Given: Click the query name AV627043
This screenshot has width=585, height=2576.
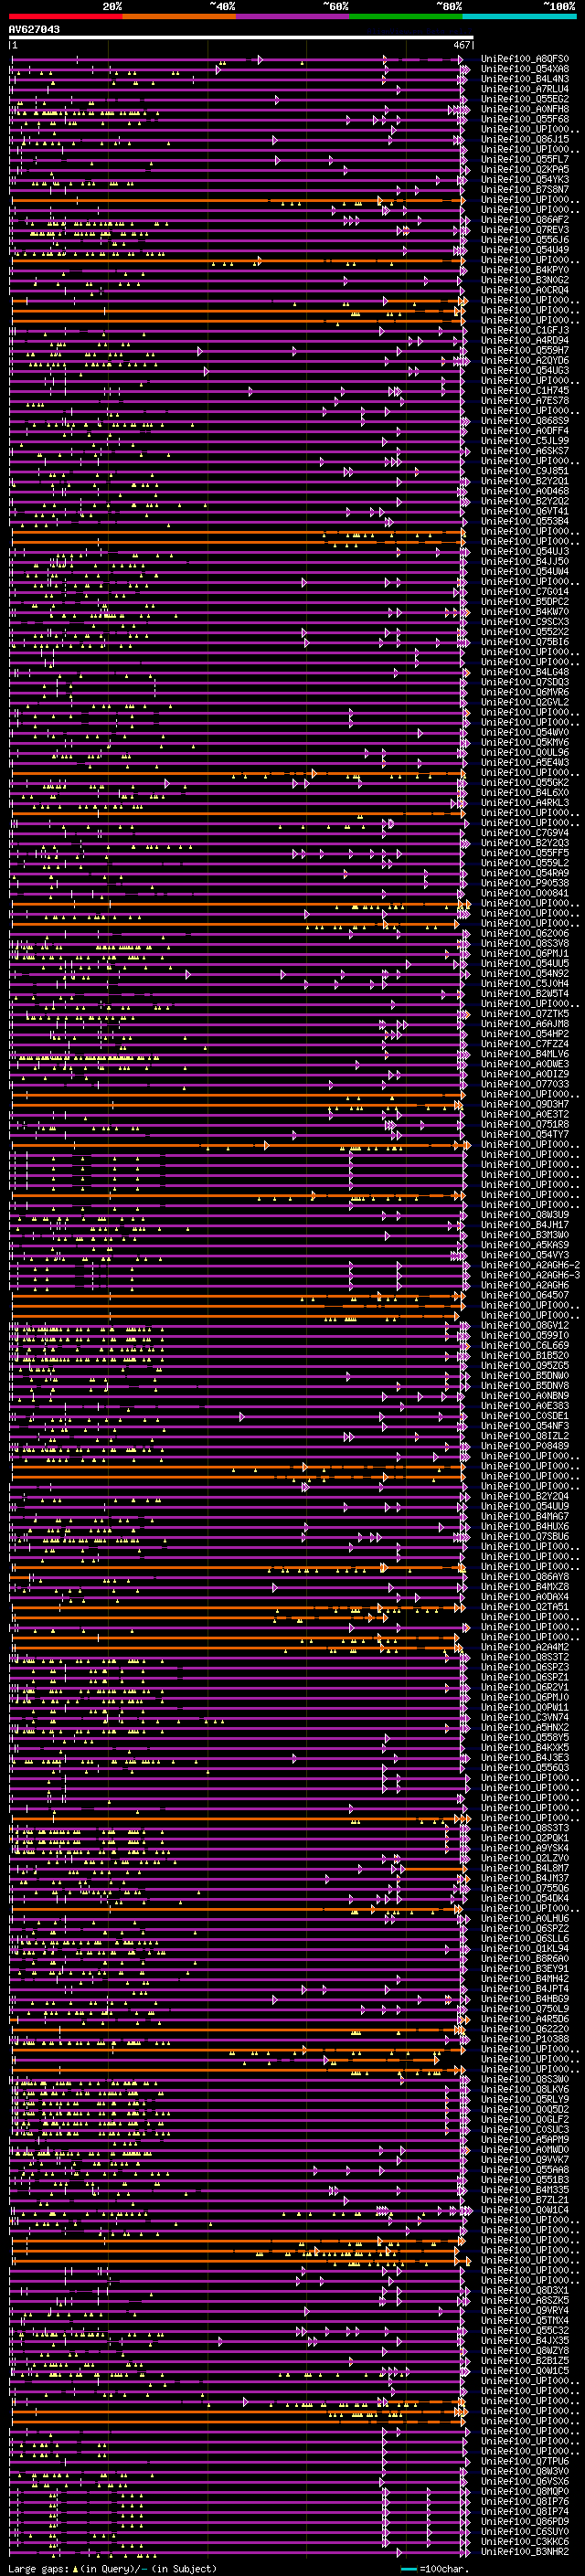Looking at the screenshot, I should coord(34,30).
